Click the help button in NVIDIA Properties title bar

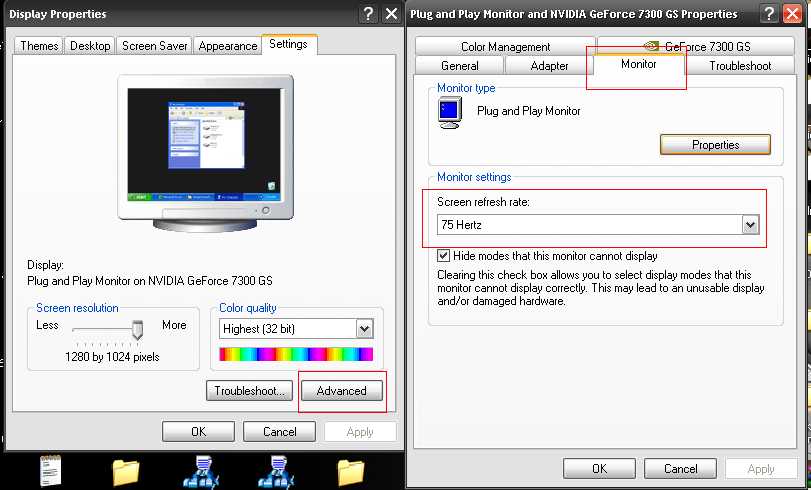point(770,14)
